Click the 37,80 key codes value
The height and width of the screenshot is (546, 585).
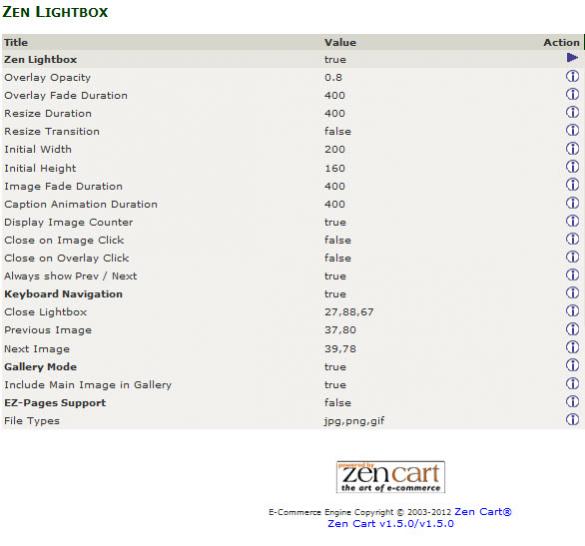tap(340, 330)
